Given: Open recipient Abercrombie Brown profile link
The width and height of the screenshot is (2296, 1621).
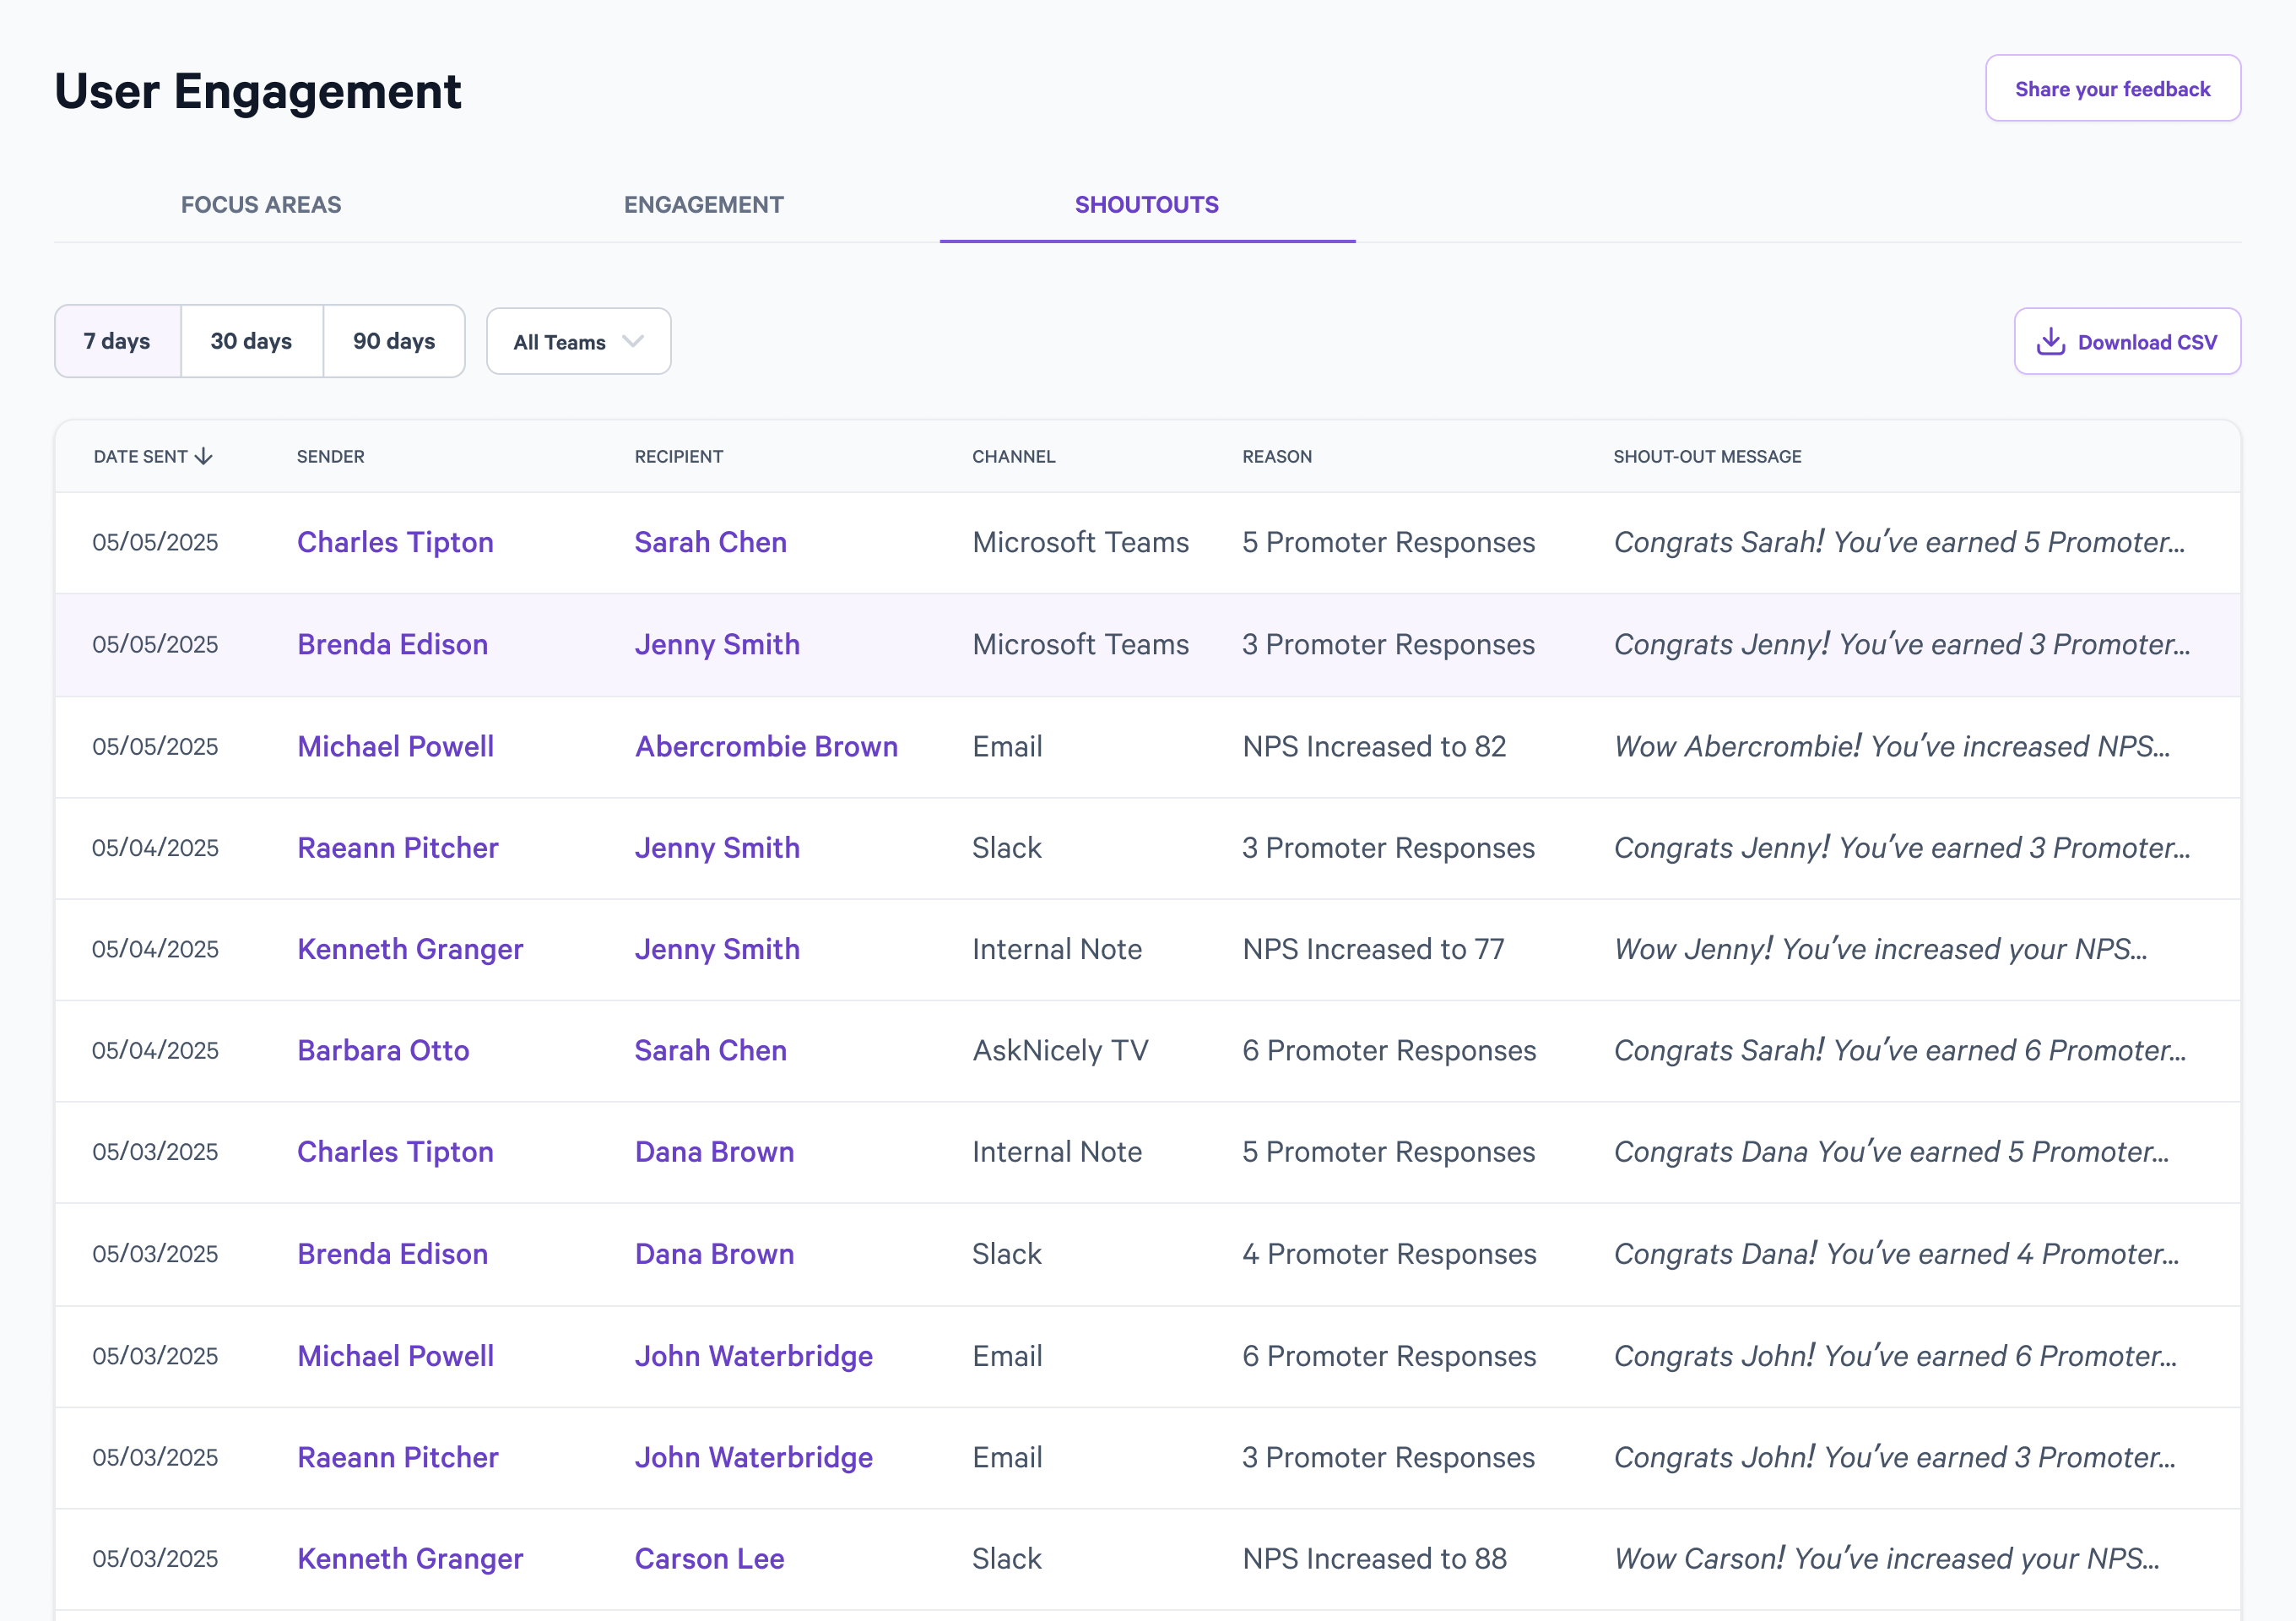Looking at the screenshot, I should click(766, 746).
